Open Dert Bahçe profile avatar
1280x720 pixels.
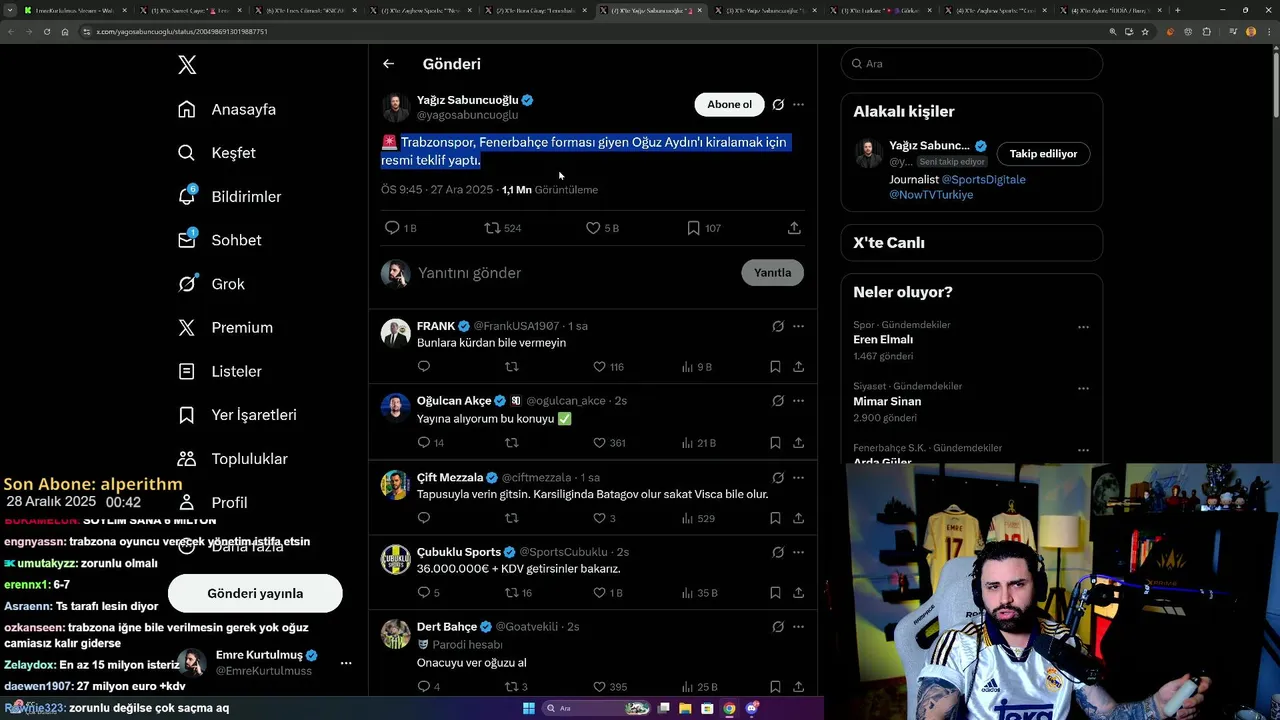[x=396, y=634]
